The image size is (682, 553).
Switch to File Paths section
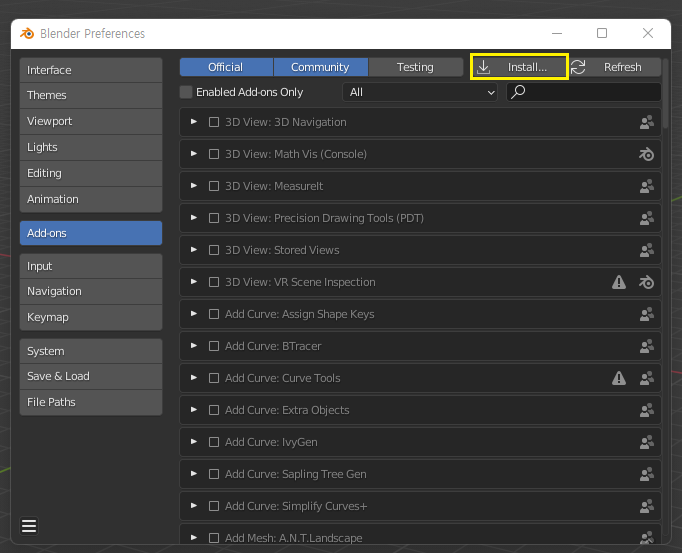click(x=91, y=402)
